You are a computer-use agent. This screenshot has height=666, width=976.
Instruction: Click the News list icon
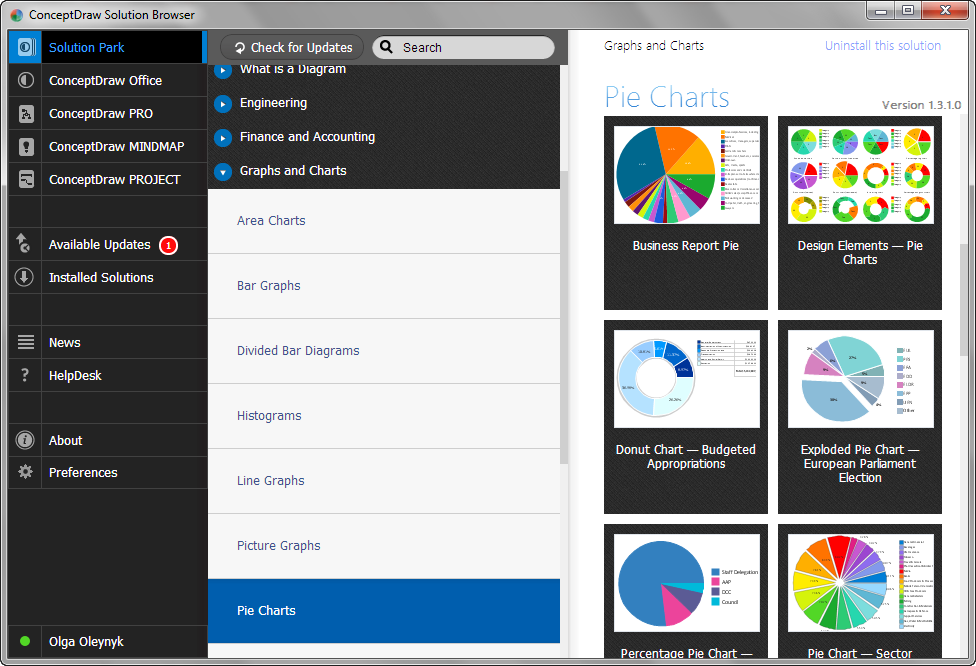[26, 342]
